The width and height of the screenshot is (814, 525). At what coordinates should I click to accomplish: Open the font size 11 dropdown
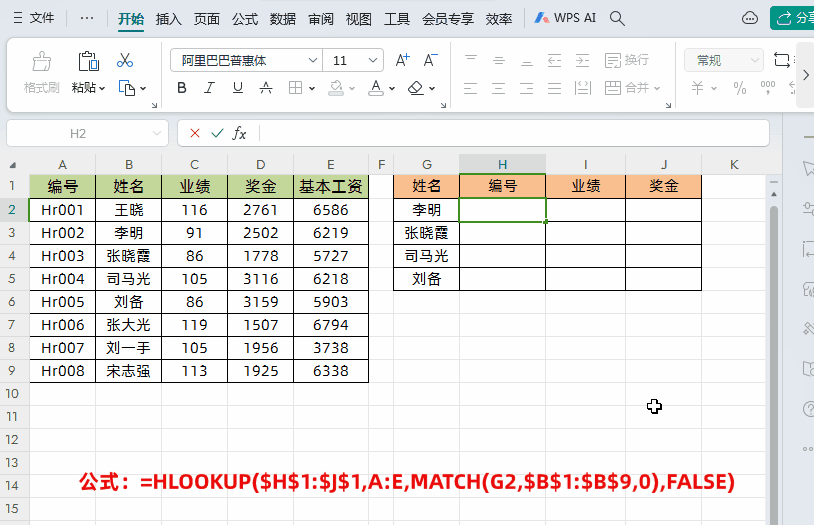(373, 60)
